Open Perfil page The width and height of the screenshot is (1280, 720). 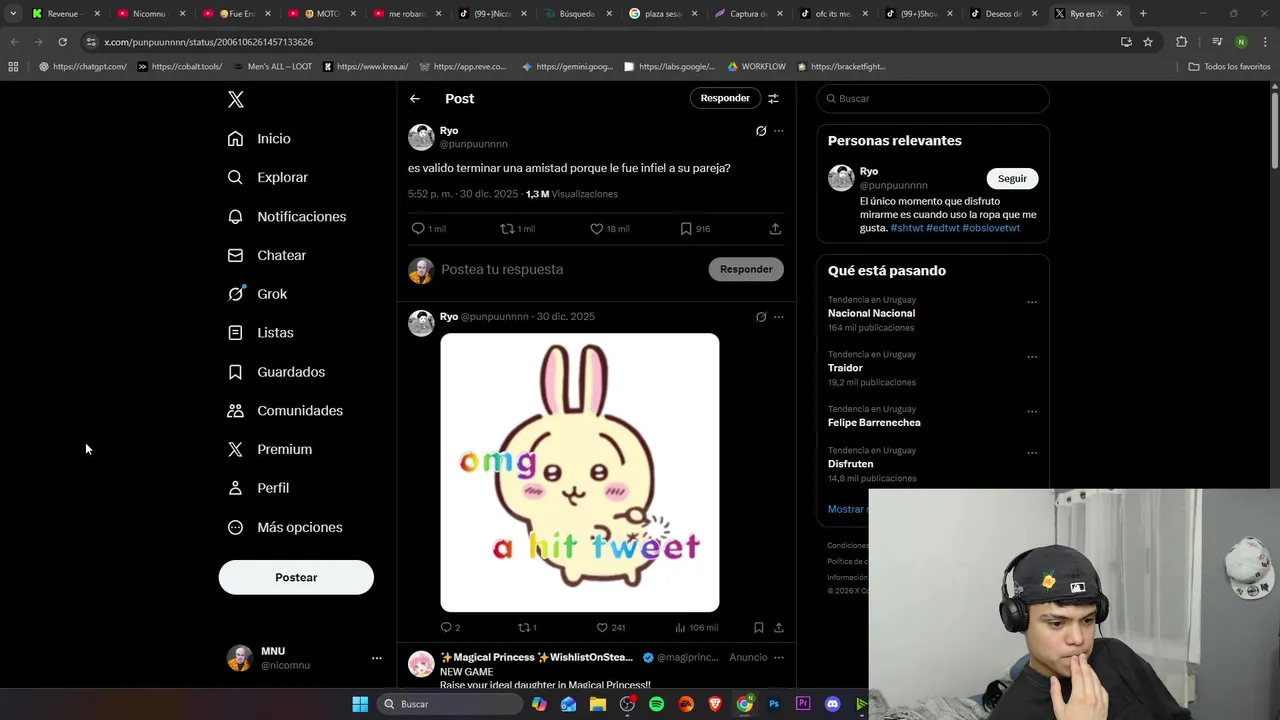tap(258, 488)
